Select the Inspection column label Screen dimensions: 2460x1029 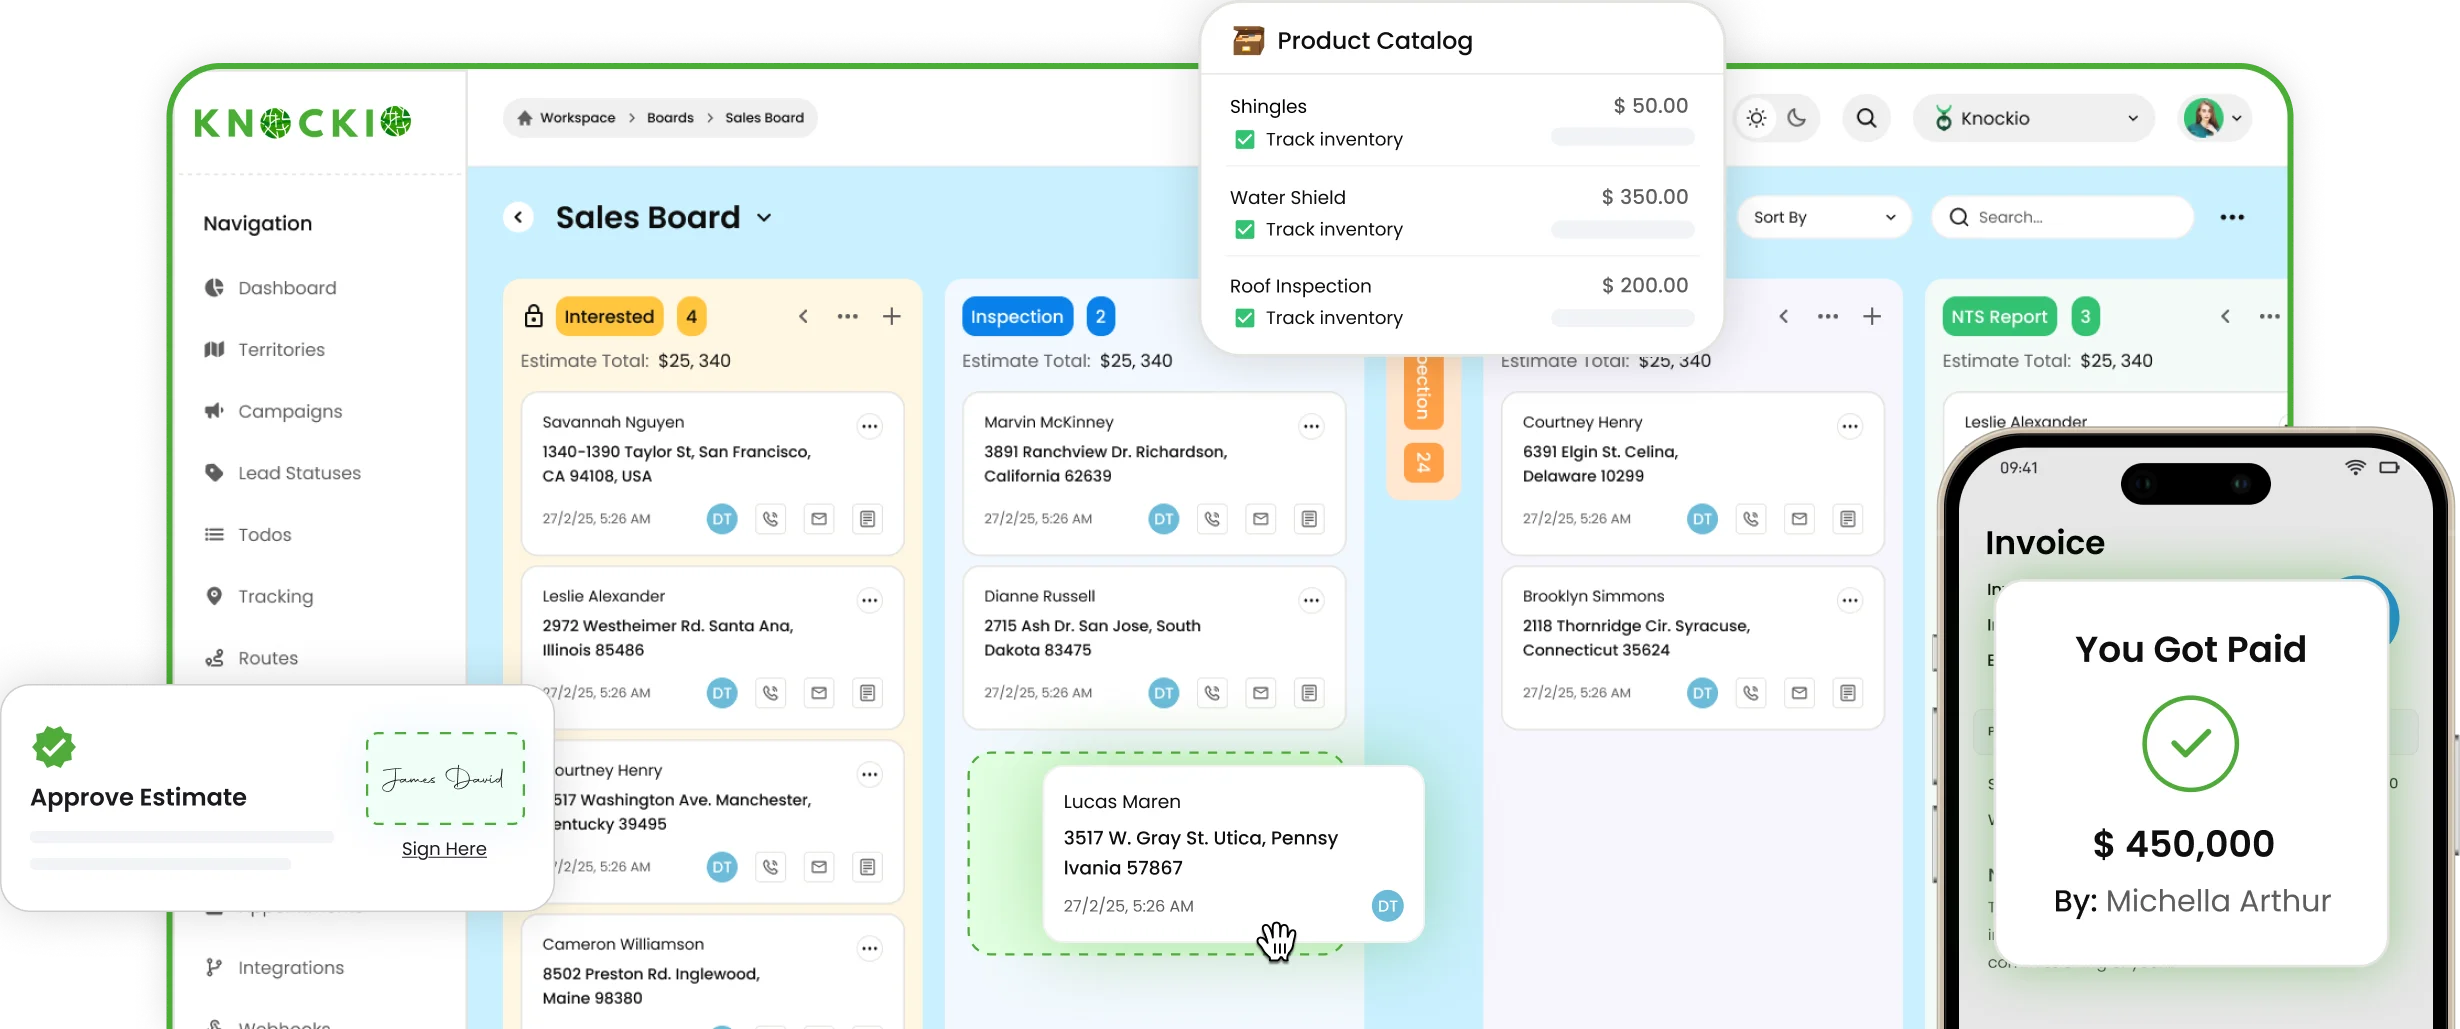tap(1017, 316)
